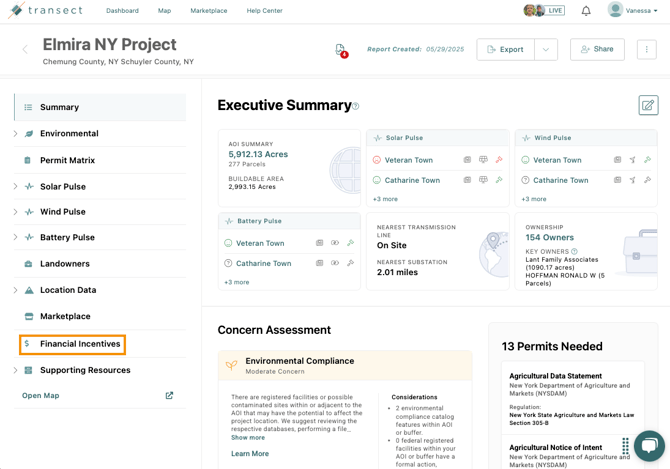Image resolution: width=670 pixels, height=469 pixels.
Task: Select sidebar Marketplace item
Action: point(100,316)
